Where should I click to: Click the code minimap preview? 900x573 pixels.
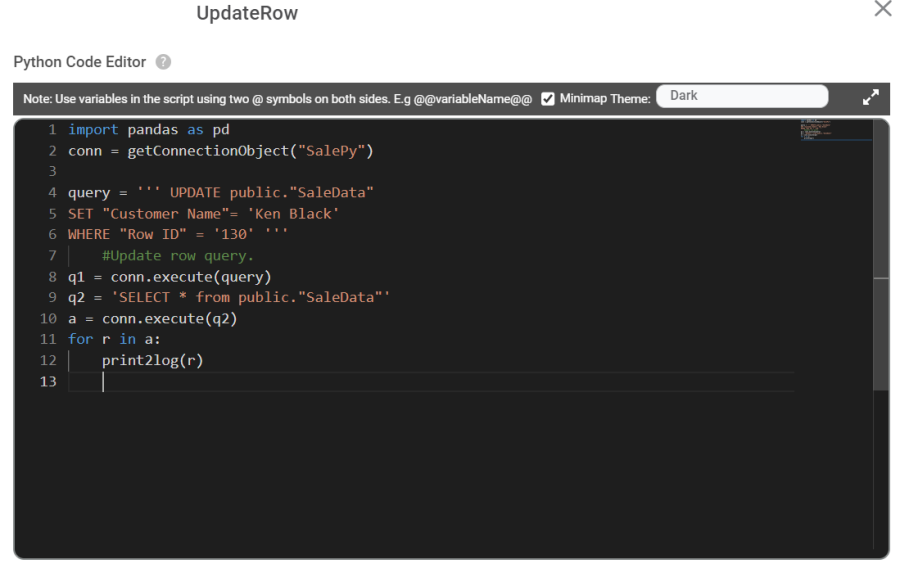[836, 130]
